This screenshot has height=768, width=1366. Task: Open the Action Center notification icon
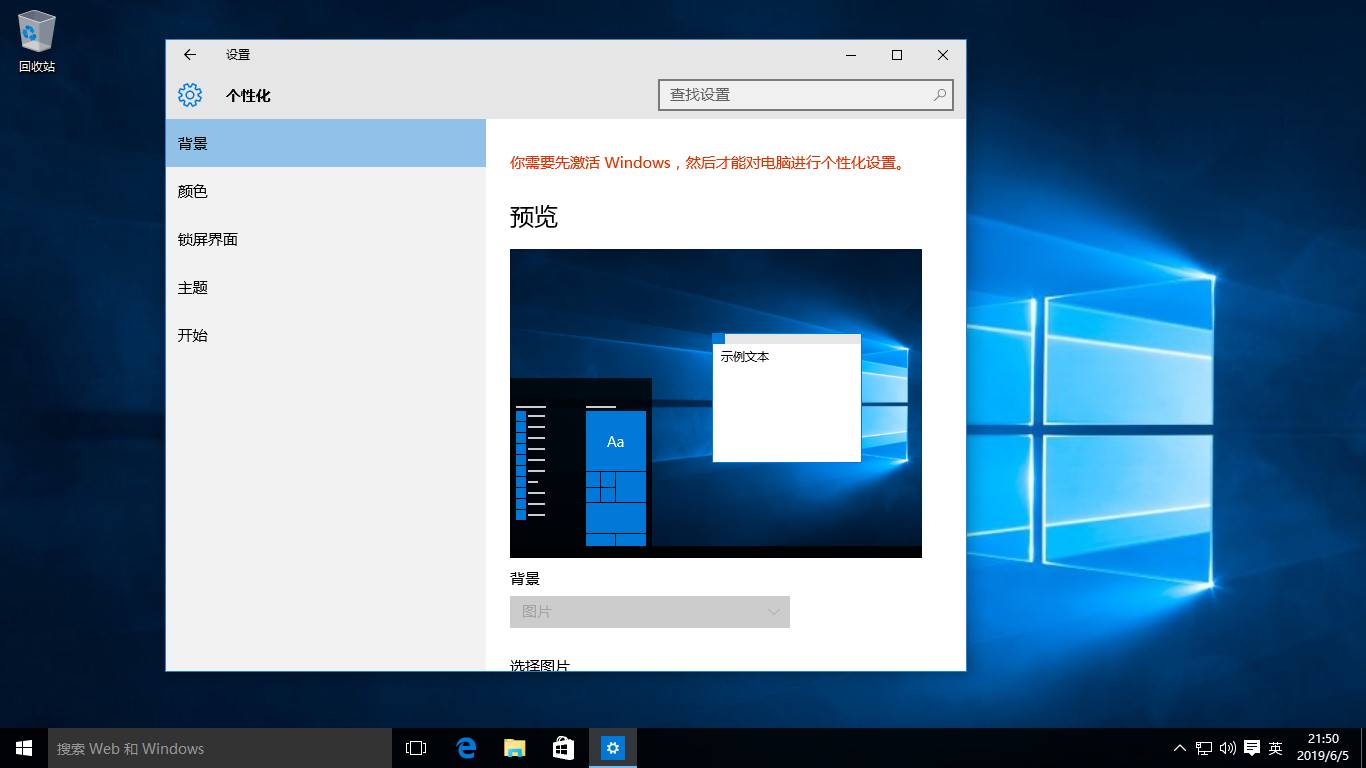(x=1251, y=747)
